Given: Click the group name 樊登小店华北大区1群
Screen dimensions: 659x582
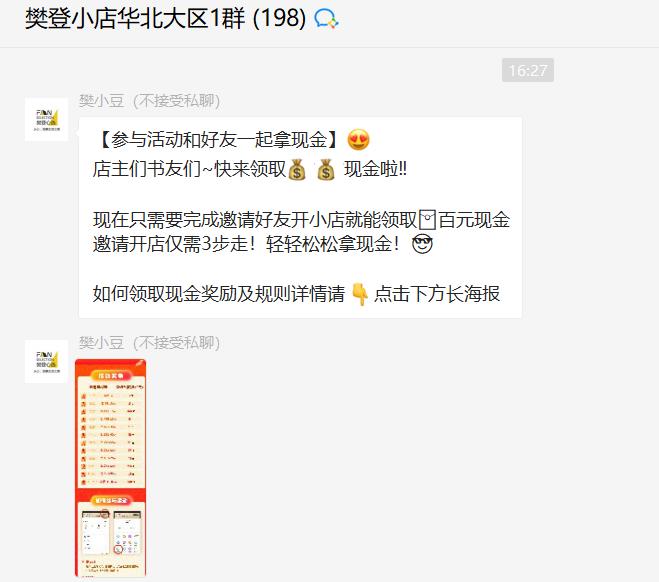Looking at the screenshot, I should (x=135, y=18).
